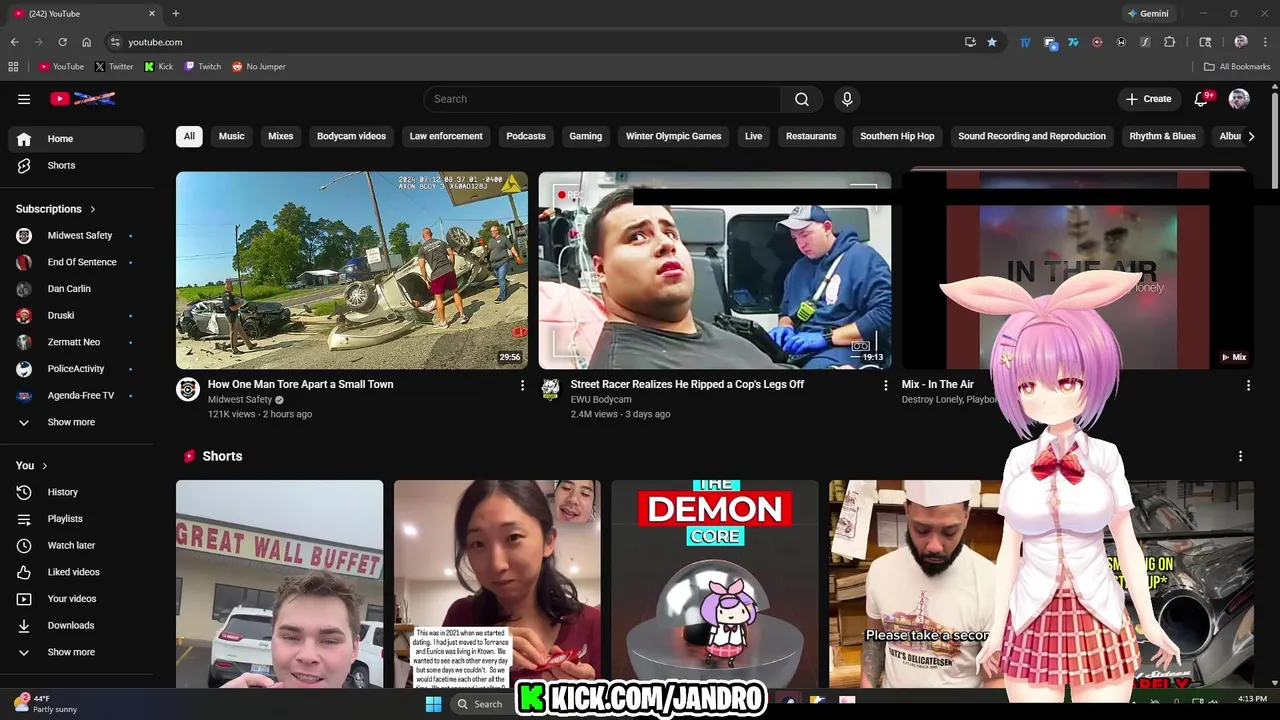The width and height of the screenshot is (1280, 720).
Task: Focus the YouTube search field
Action: (602, 99)
